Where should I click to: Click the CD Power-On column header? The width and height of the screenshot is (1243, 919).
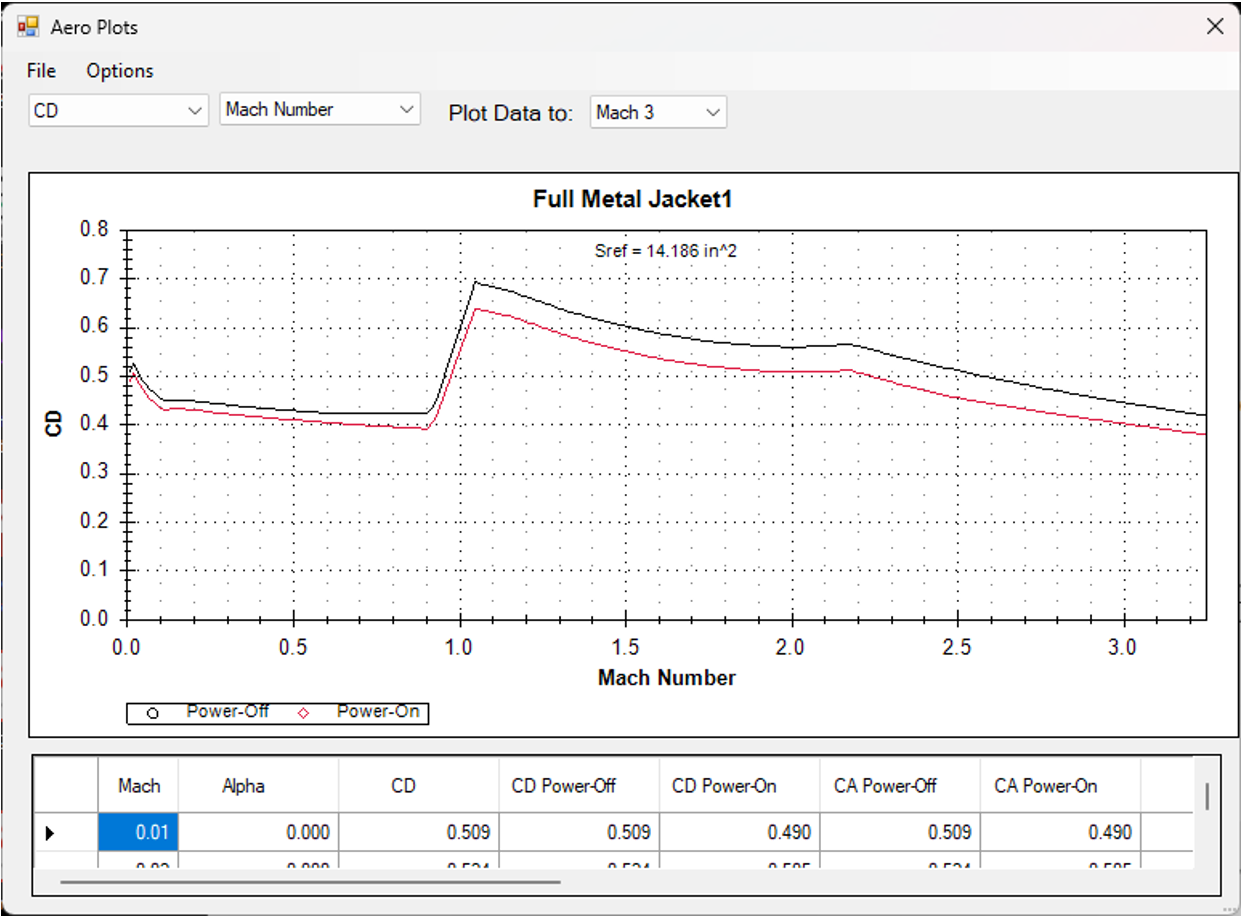724,786
